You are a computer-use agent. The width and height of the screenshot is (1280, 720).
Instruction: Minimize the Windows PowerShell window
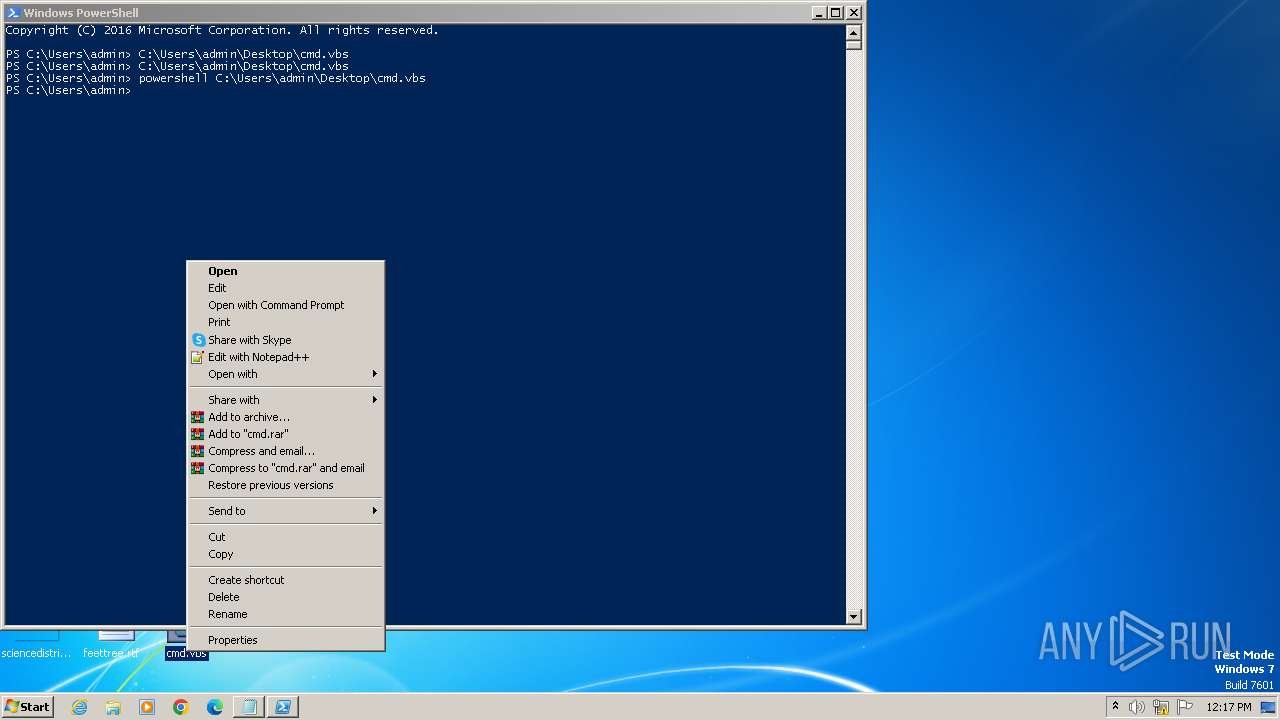[819, 13]
